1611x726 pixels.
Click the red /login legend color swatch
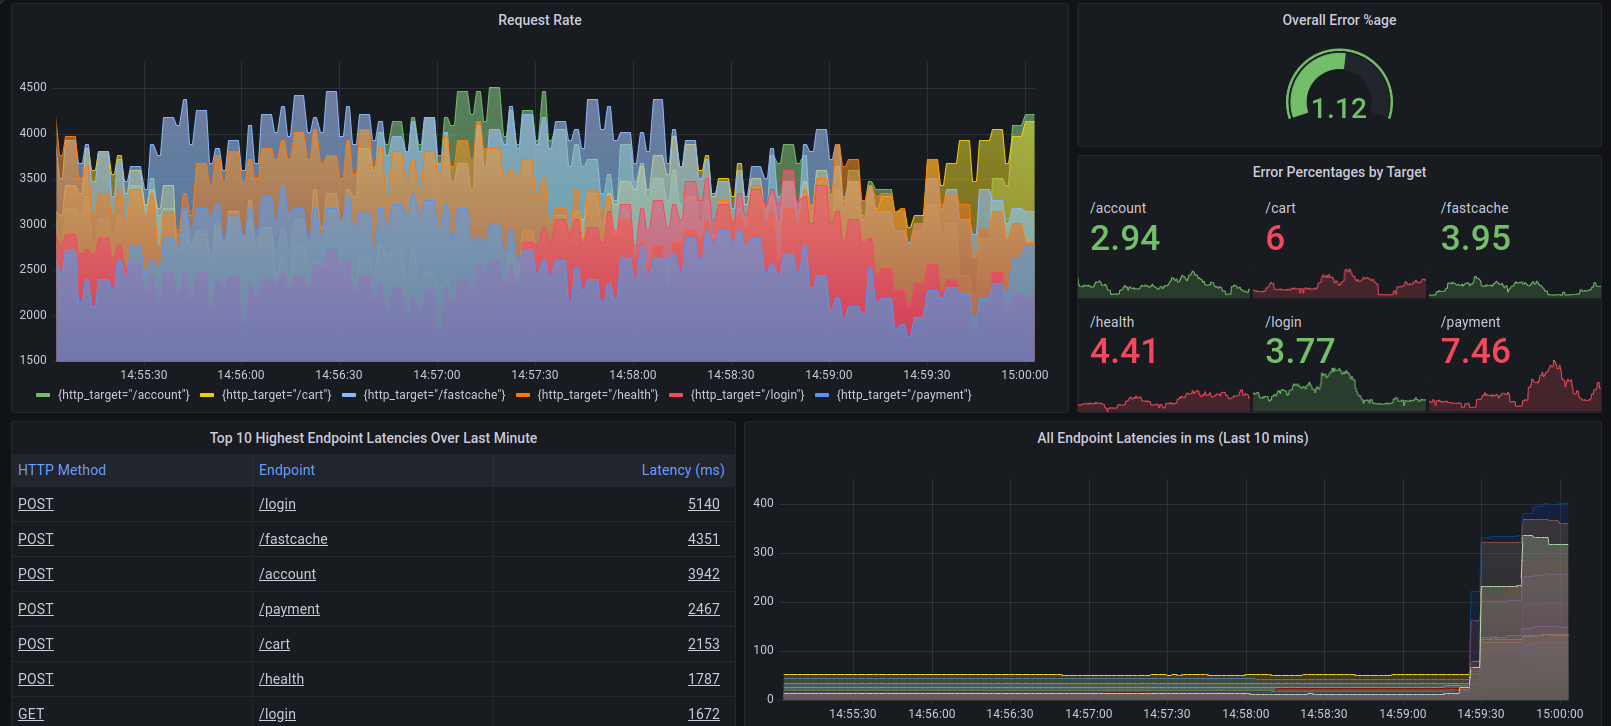[676, 395]
